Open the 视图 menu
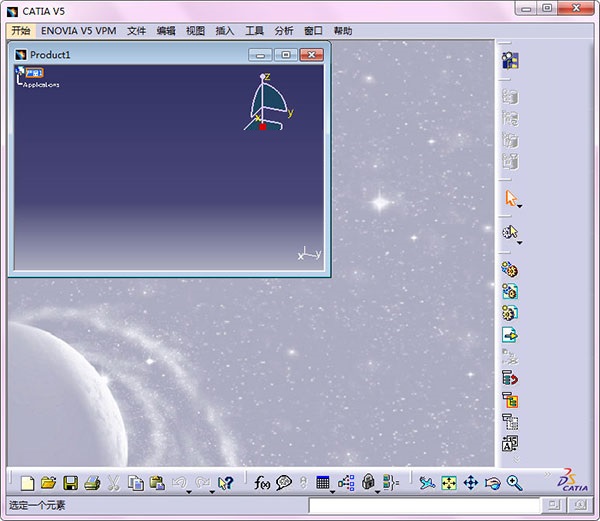The width and height of the screenshot is (600, 521). point(196,31)
